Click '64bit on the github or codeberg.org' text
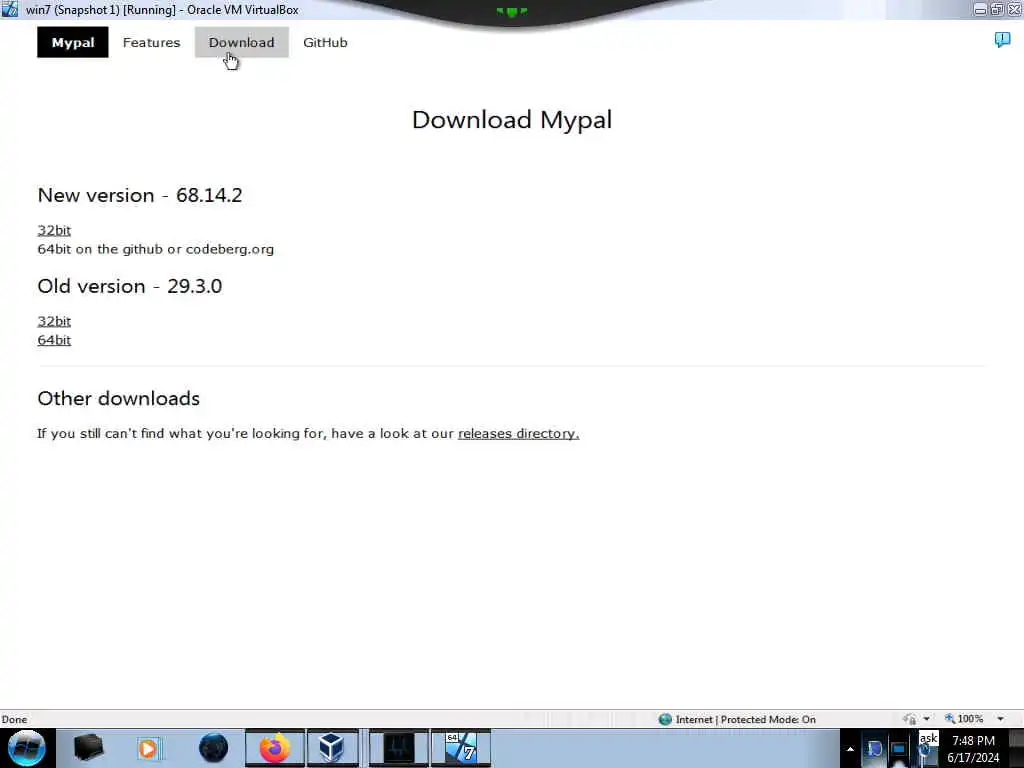 pos(155,249)
